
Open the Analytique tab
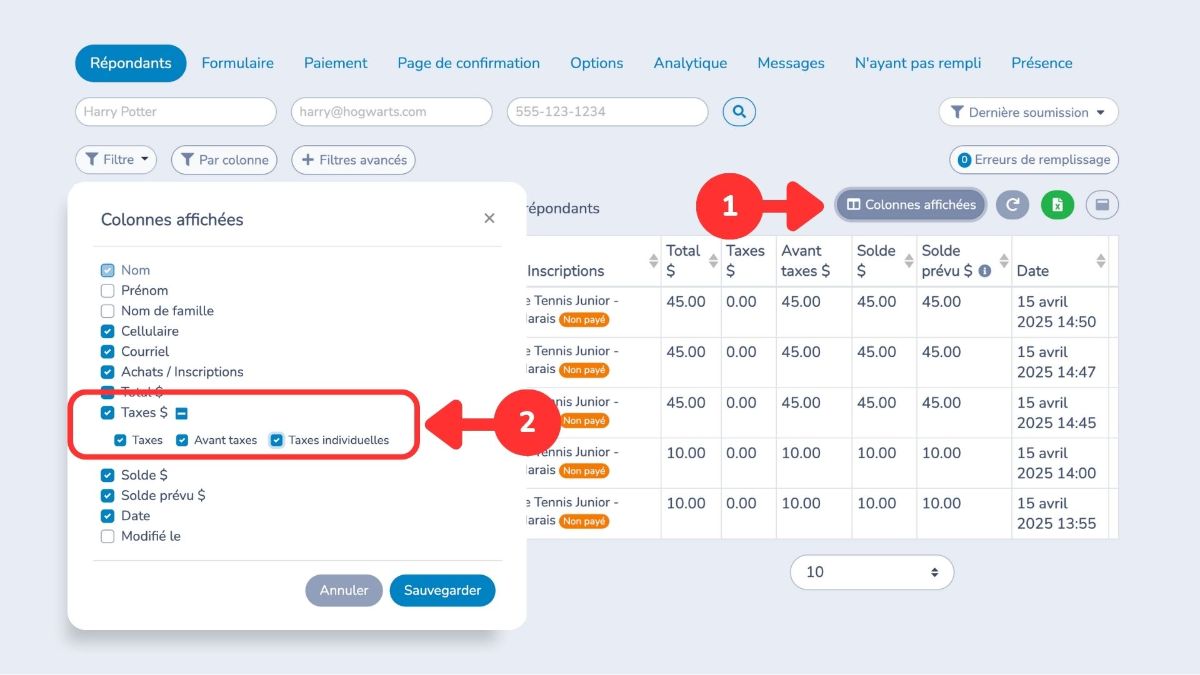pyautogui.click(x=690, y=63)
